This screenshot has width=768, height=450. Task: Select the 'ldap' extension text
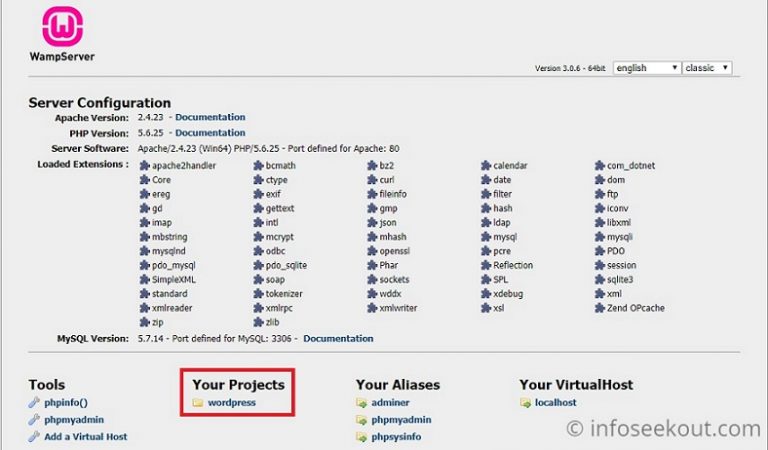pyautogui.click(x=502, y=222)
